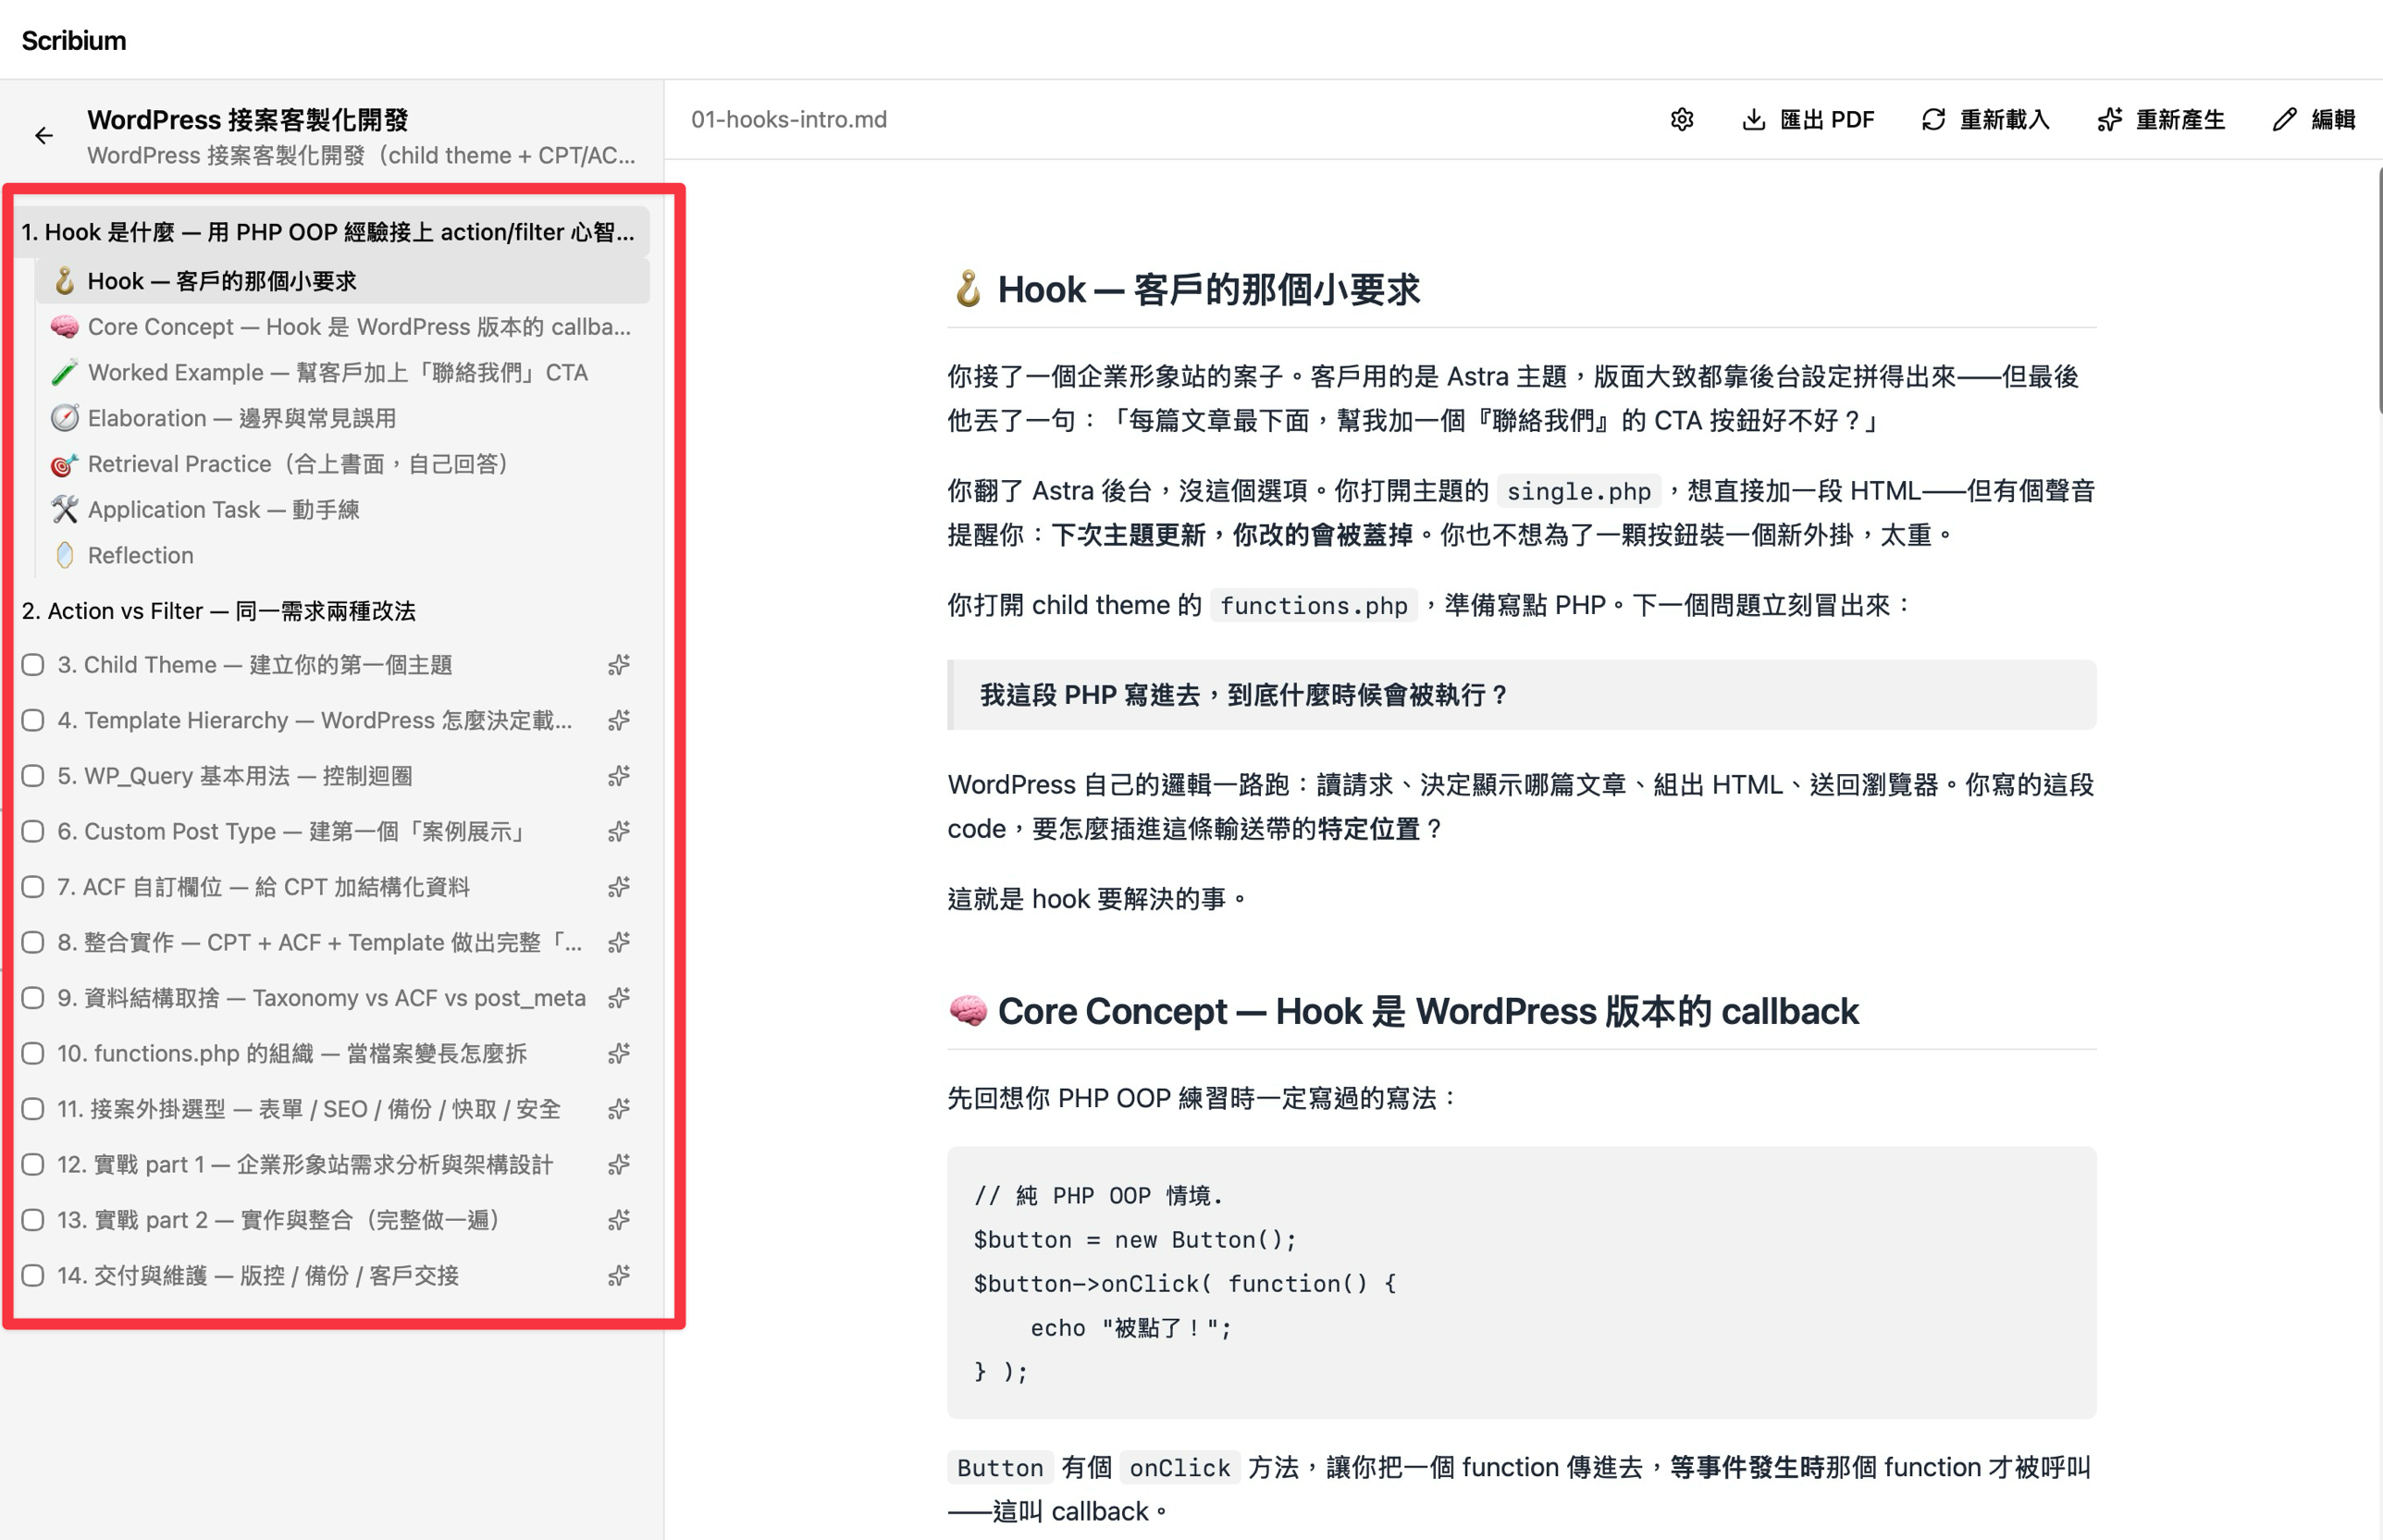Check the box for 10. functions.php 的組織
The image size is (2383, 1540).
tap(33, 1053)
